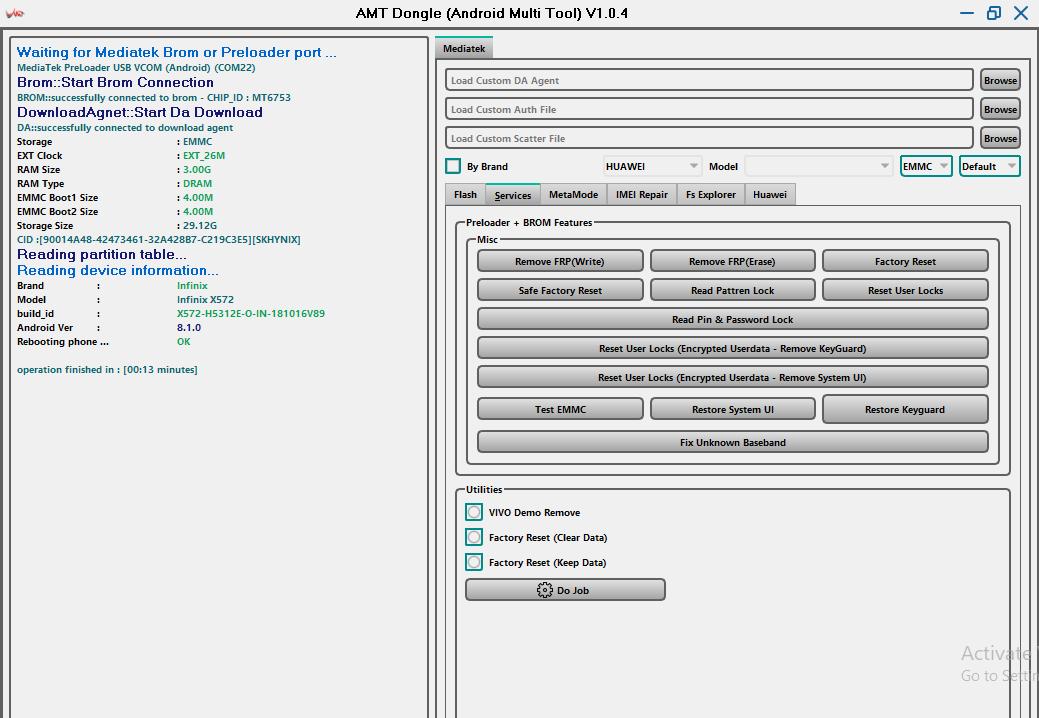Select Factory Reset (Clear Data) option
The width and height of the screenshot is (1039, 718).
point(474,537)
